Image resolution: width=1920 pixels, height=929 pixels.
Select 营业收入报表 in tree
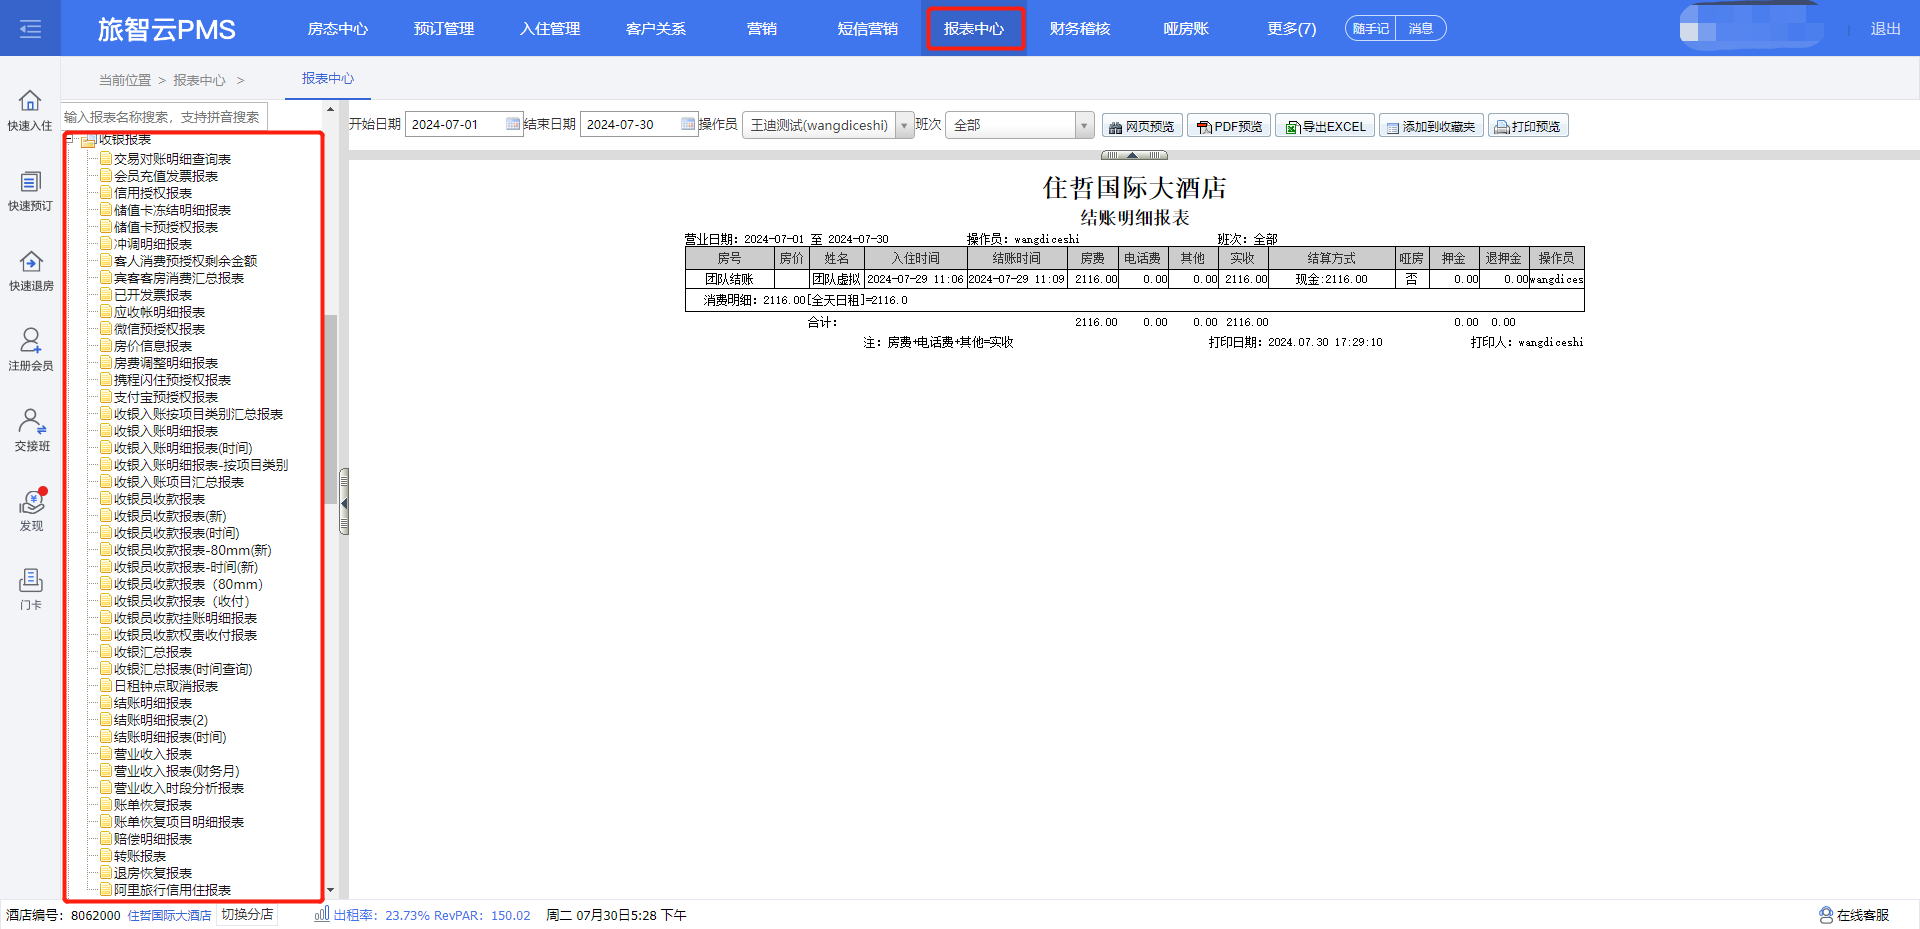pos(153,754)
